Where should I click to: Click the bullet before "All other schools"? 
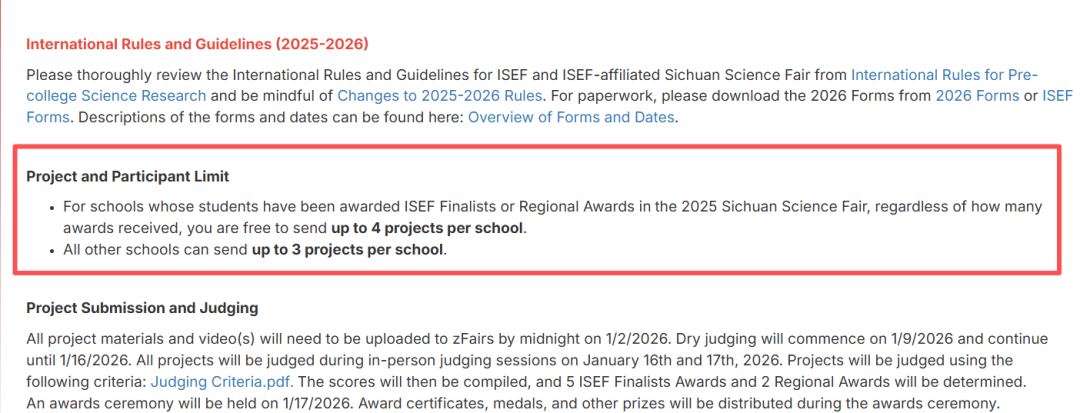52,249
